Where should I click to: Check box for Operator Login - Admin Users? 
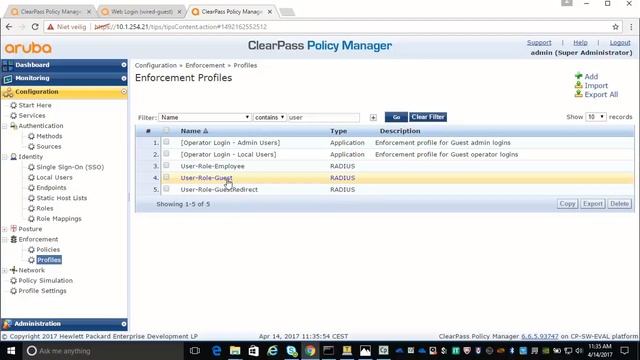[x=166, y=142]
